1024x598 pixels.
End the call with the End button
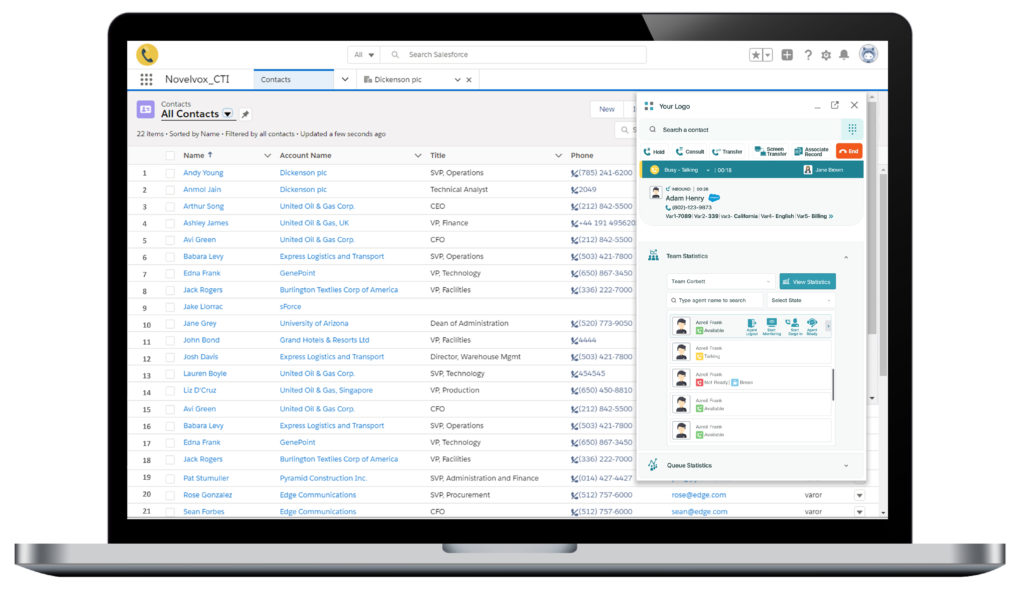tap(849, 151)
